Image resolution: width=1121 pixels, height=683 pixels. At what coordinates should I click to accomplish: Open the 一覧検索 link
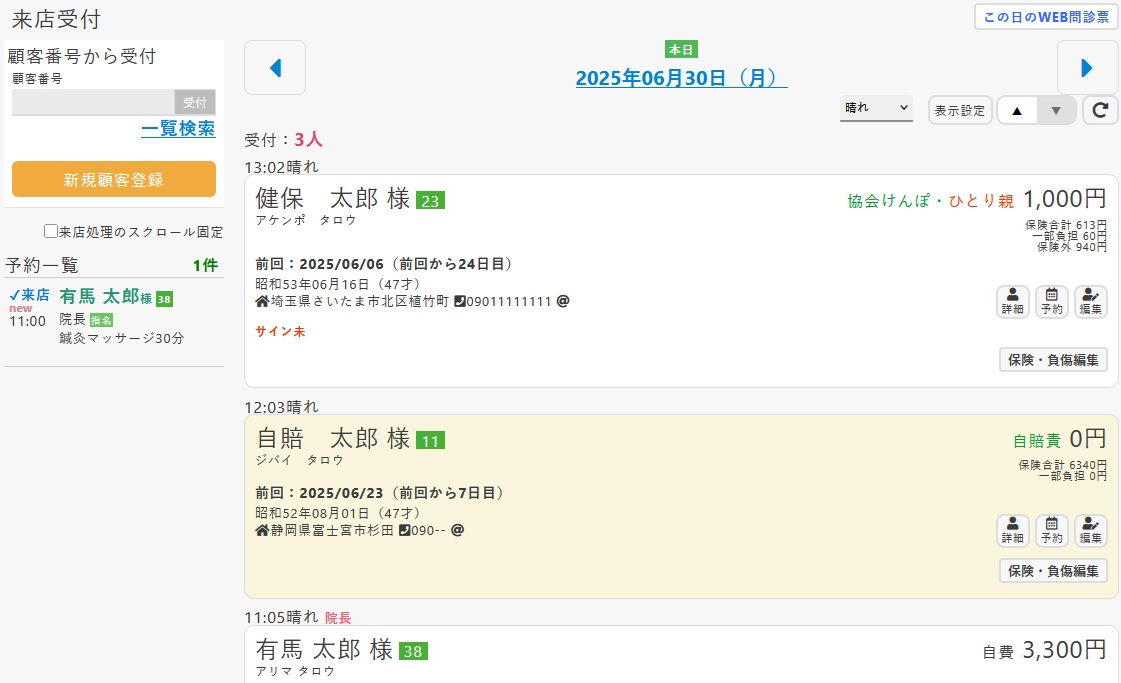tap(178, 129)
